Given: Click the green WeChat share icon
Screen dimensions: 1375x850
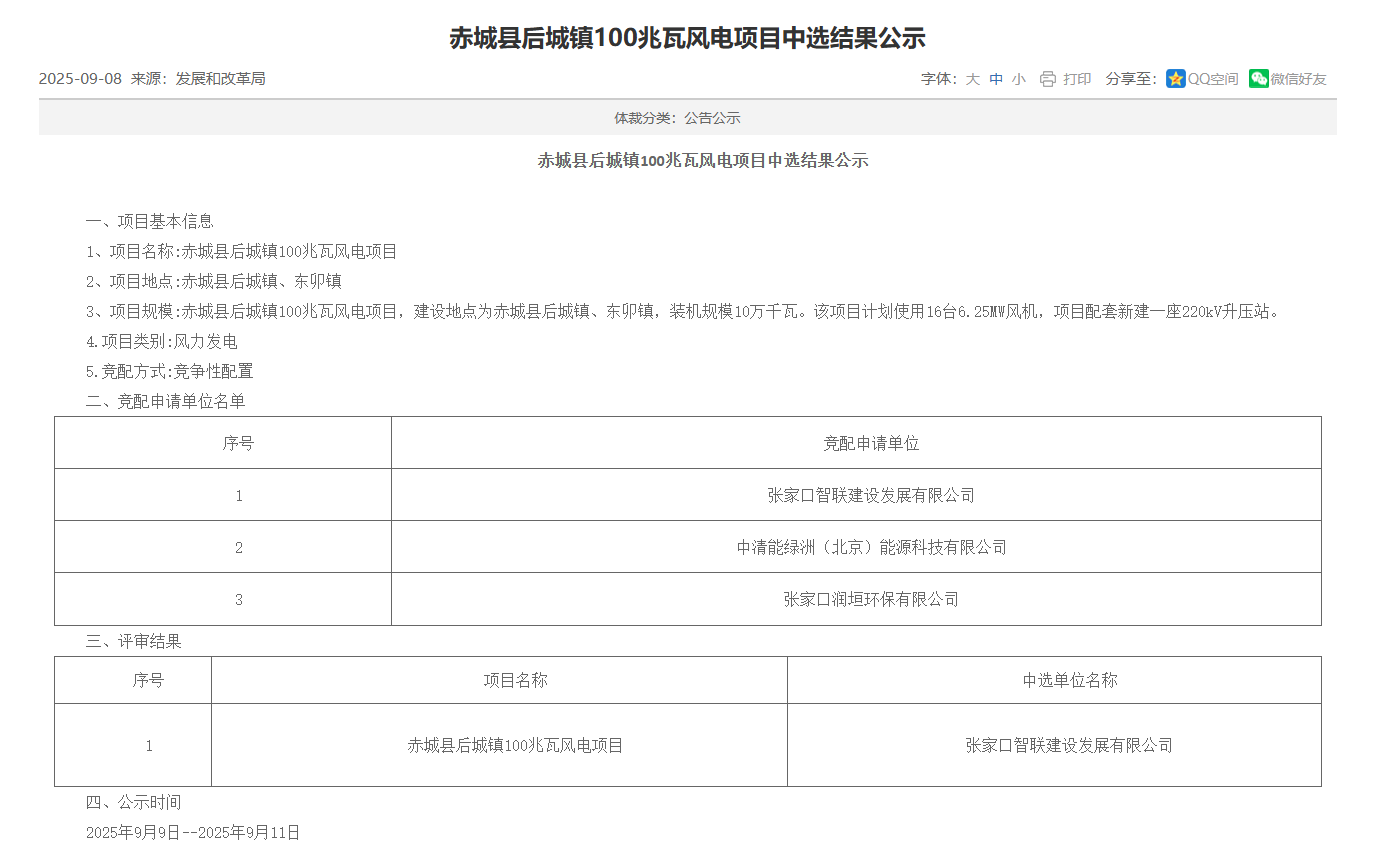Looking at the screenshot, I should click(x=1258, y=79).
